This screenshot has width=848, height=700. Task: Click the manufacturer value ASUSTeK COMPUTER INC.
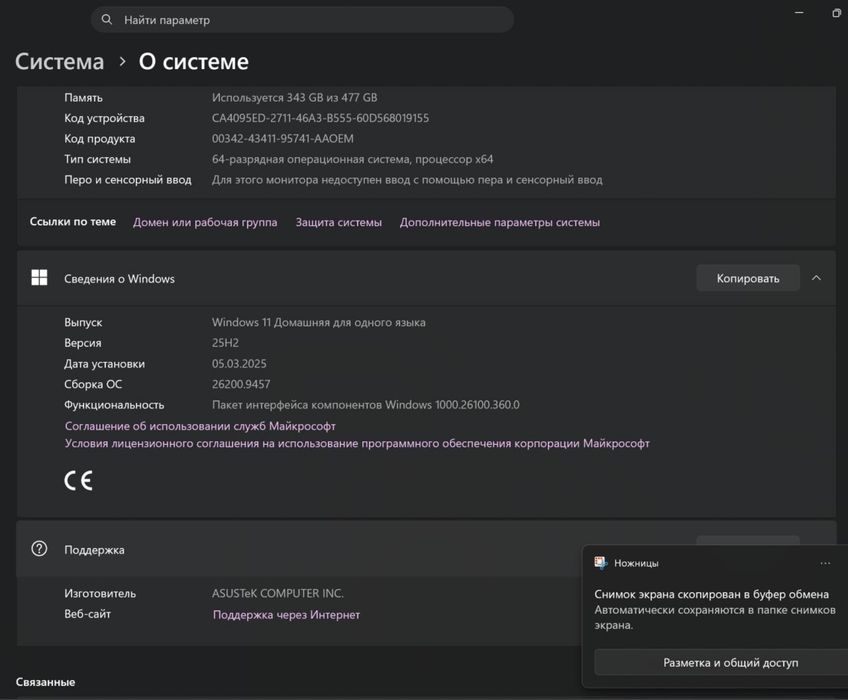[x=277, y=593]
